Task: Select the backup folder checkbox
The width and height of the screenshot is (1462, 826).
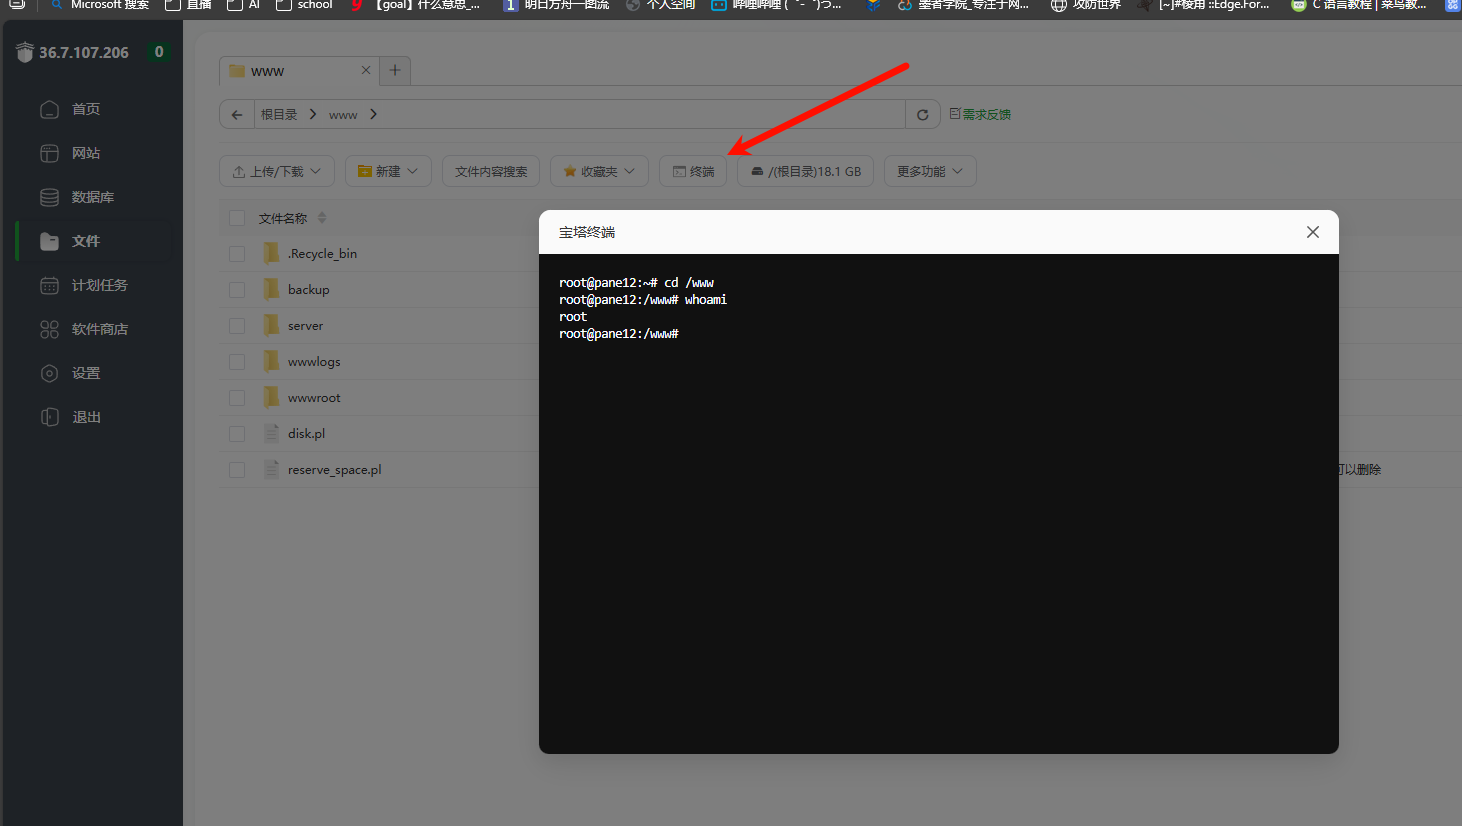Action: (x=237, y=290)
